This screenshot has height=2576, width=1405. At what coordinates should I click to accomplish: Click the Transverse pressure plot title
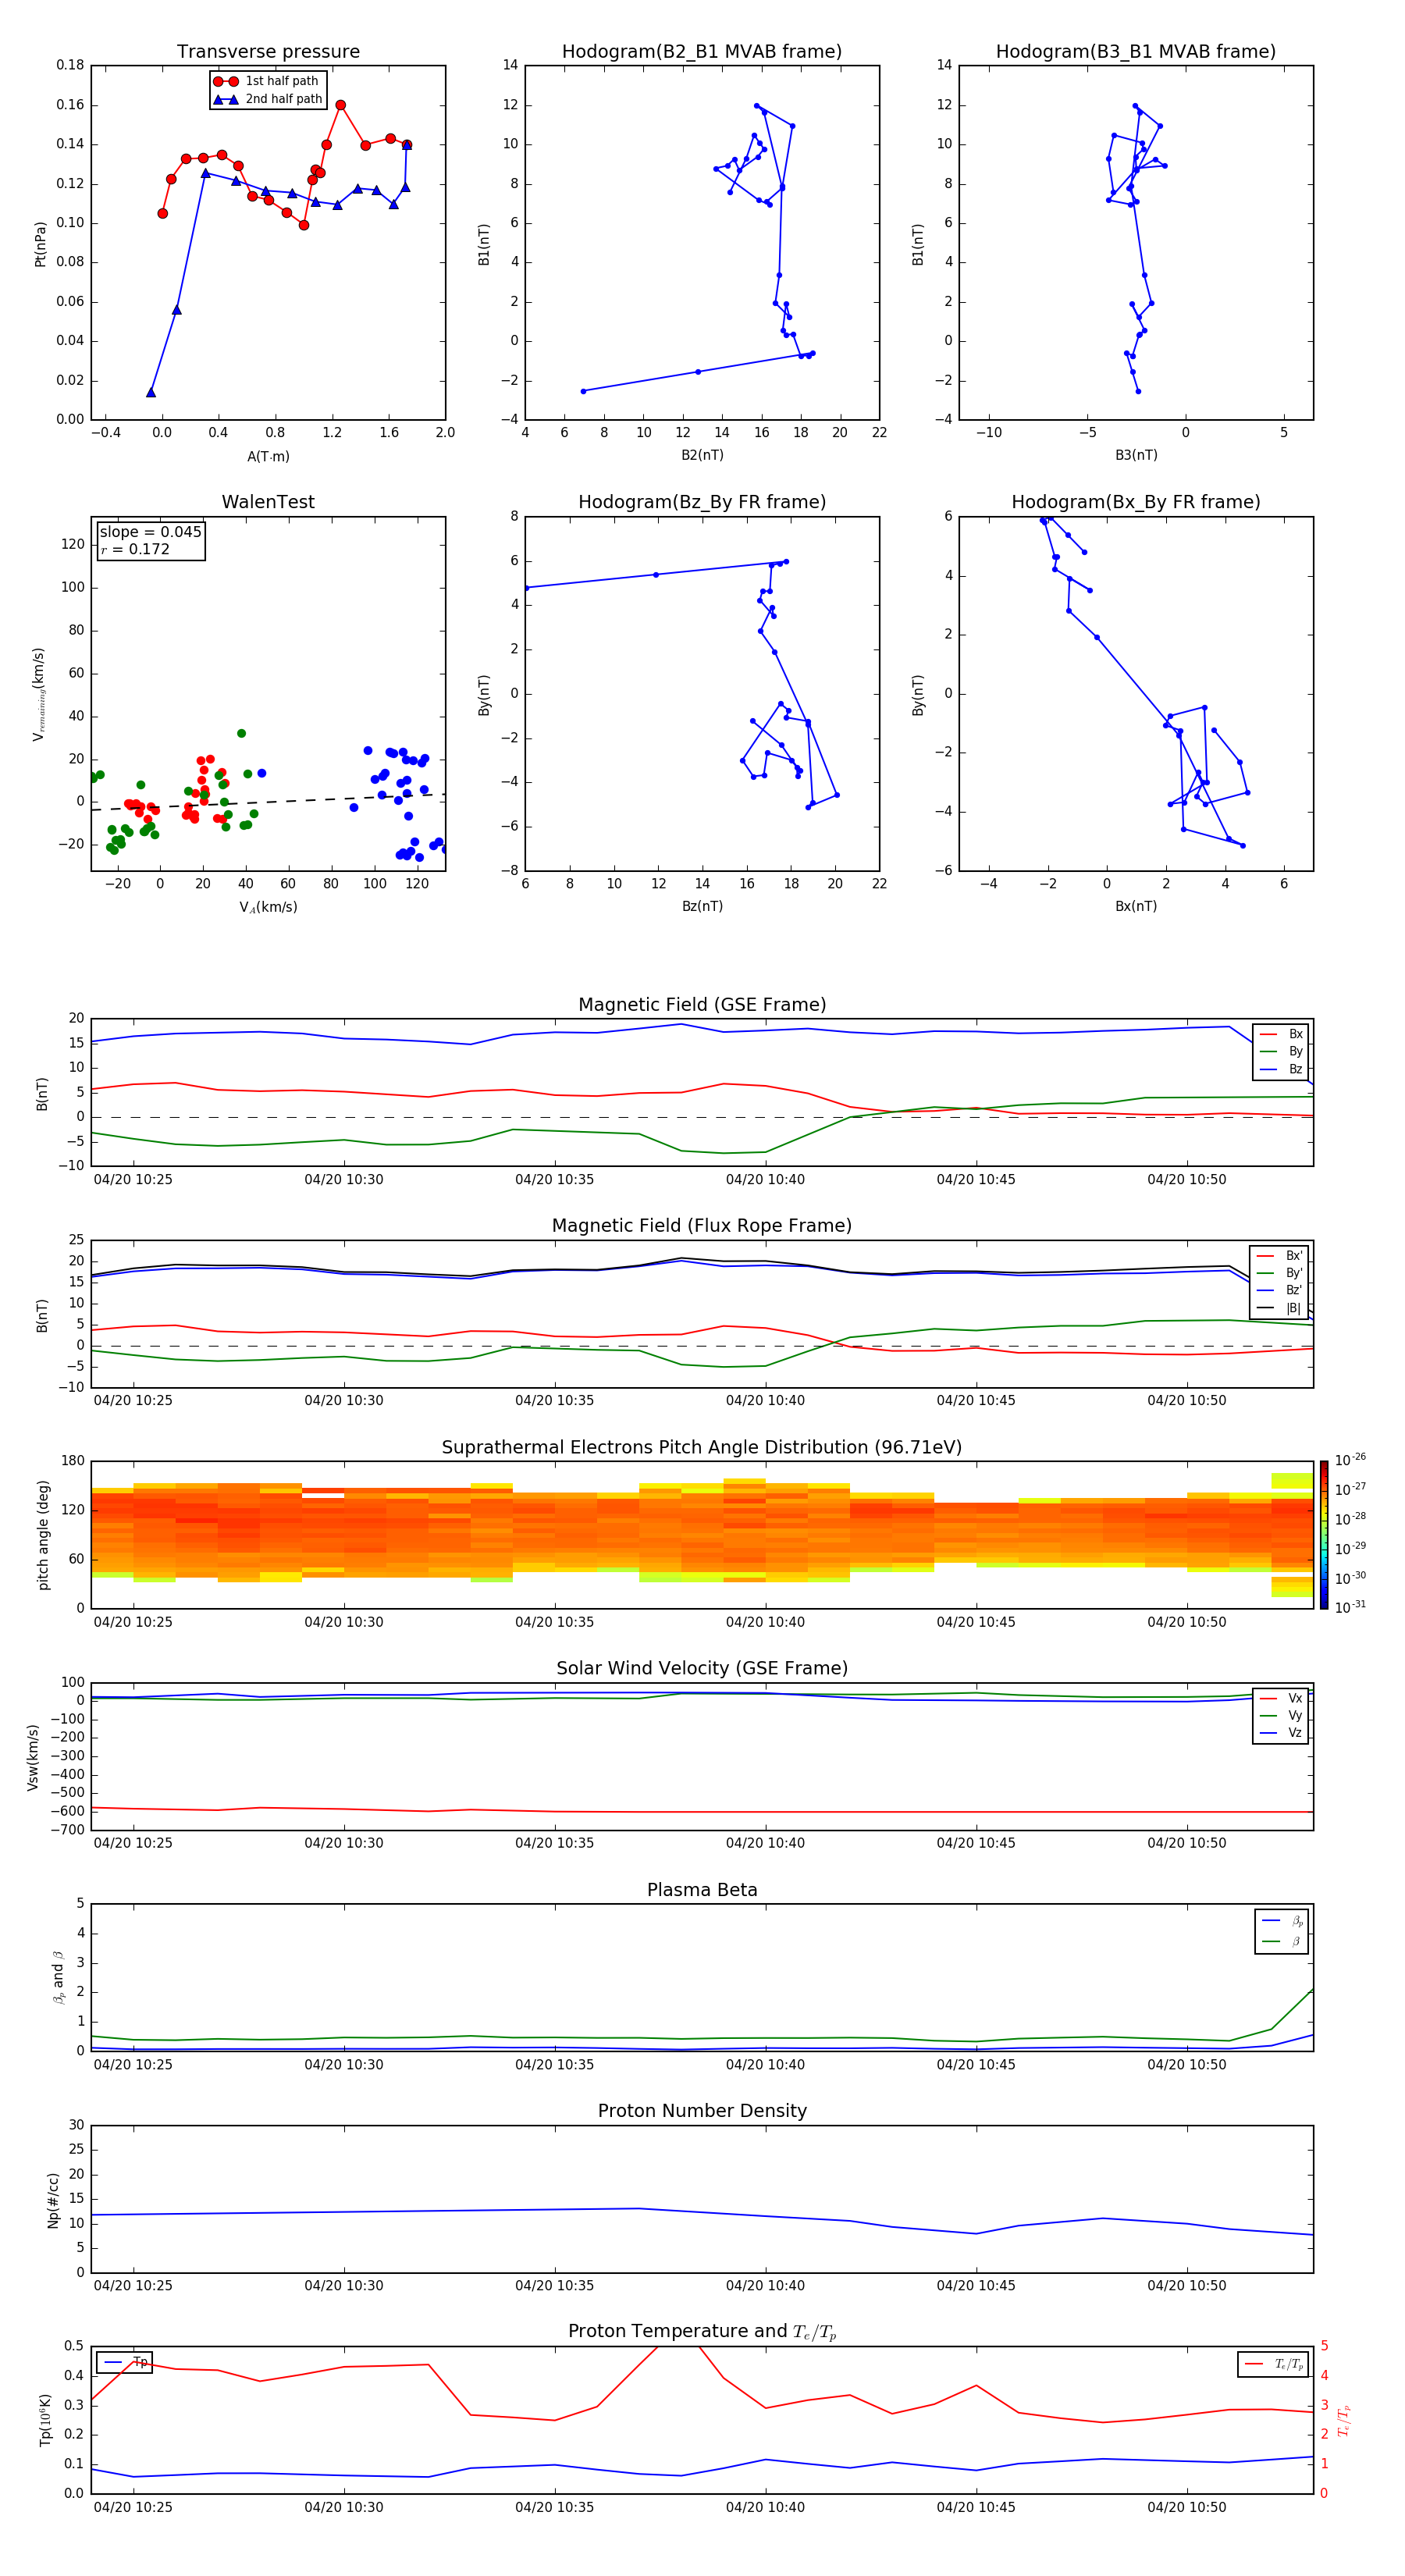[x=268, y=52]
